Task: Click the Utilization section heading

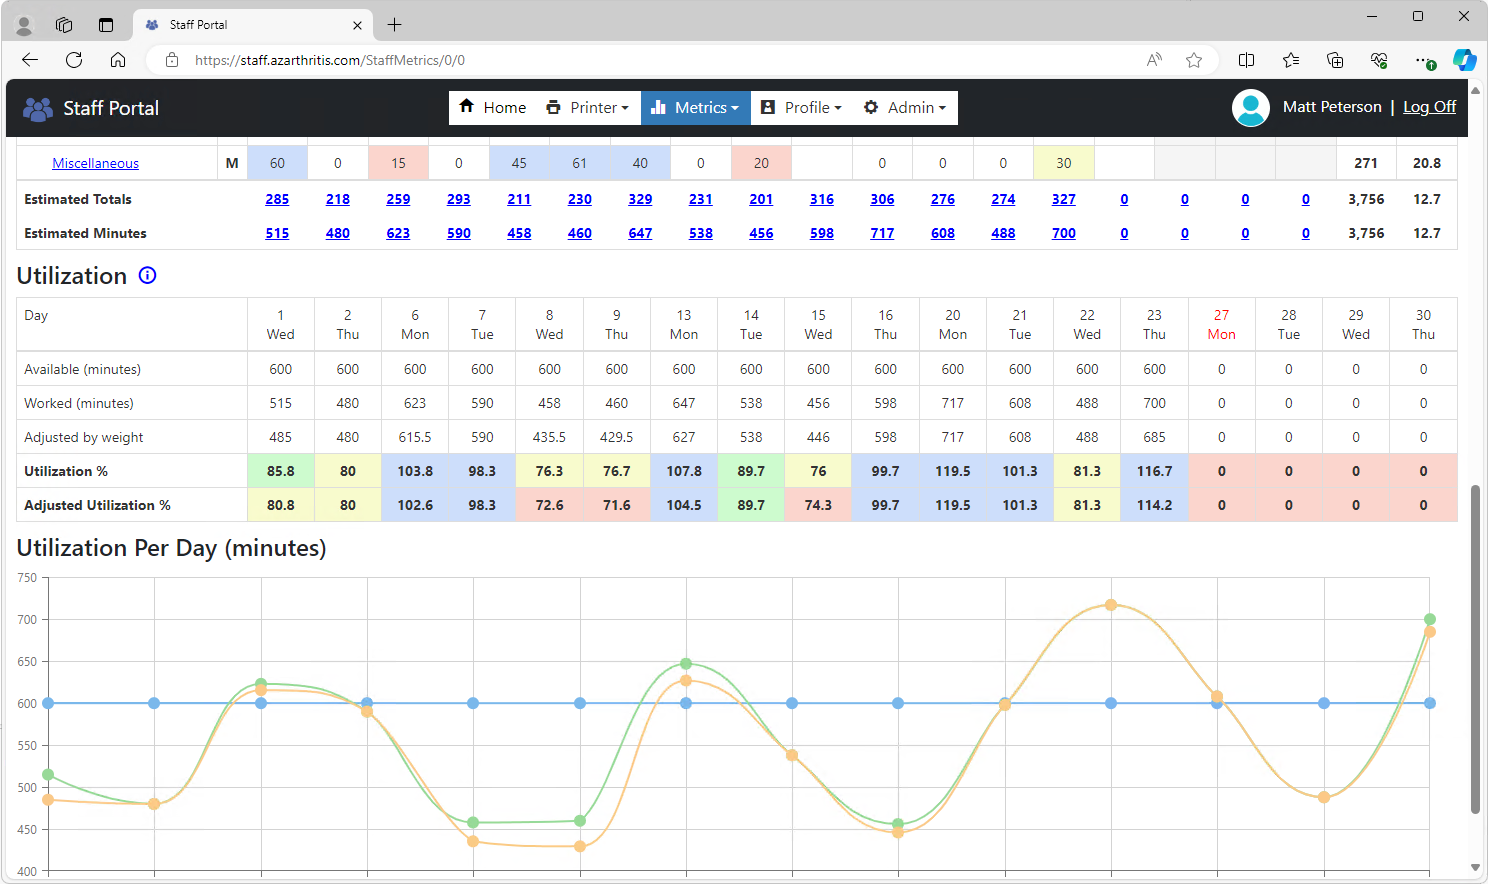Action: pos(72,276)
